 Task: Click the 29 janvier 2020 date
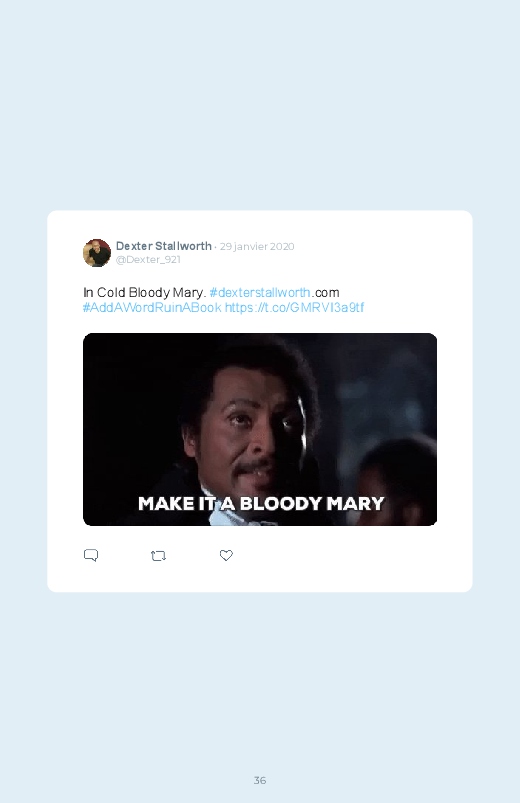pos(257,246)
